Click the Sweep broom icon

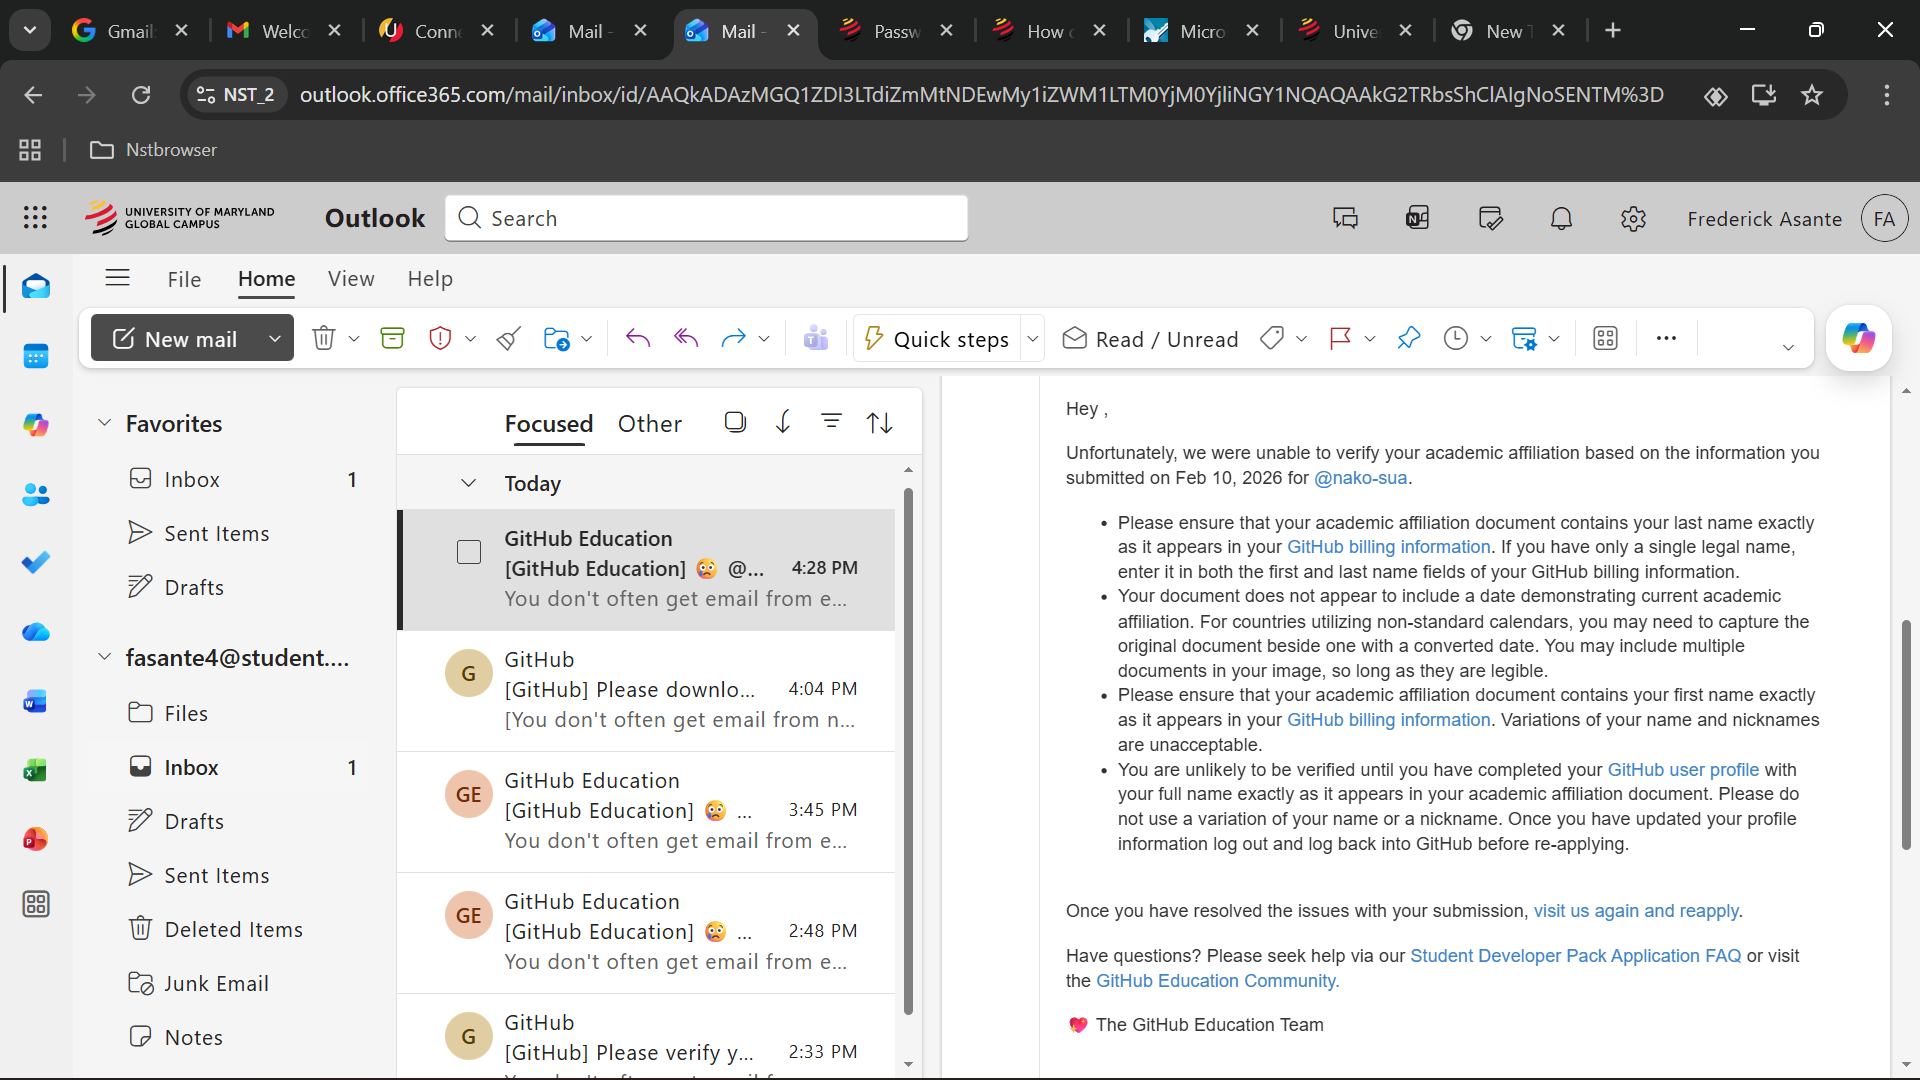(508, 339)
